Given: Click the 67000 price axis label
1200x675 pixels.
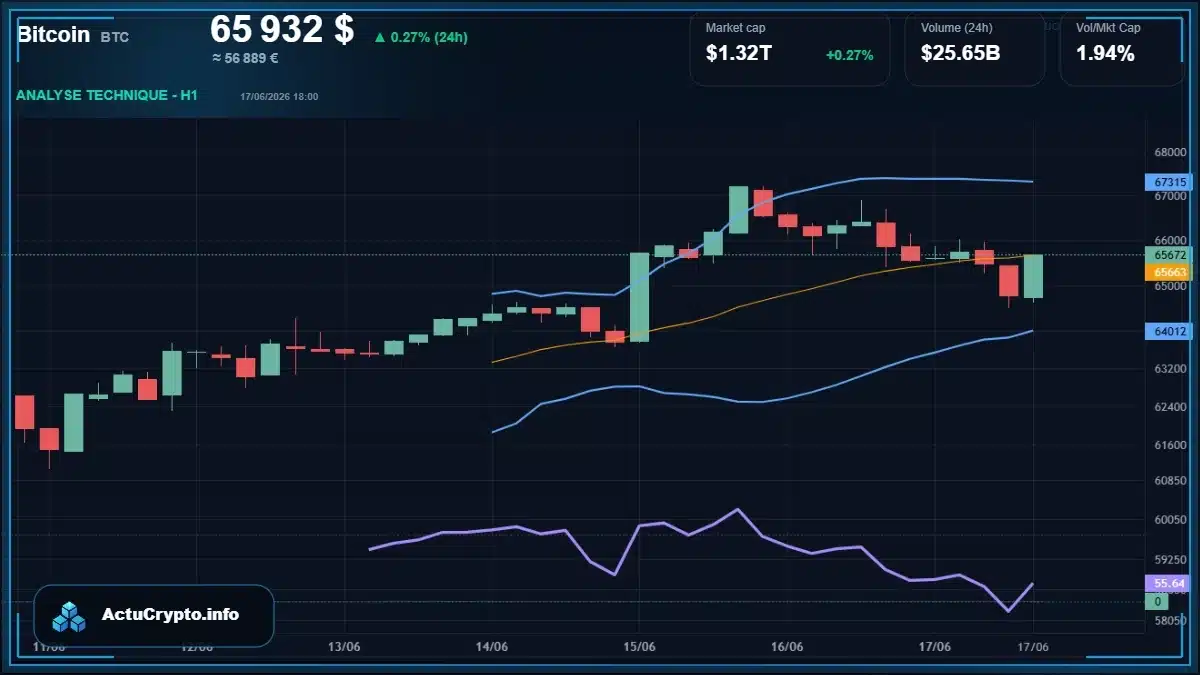Looking at the screenshot, I should coord(1169,197).
